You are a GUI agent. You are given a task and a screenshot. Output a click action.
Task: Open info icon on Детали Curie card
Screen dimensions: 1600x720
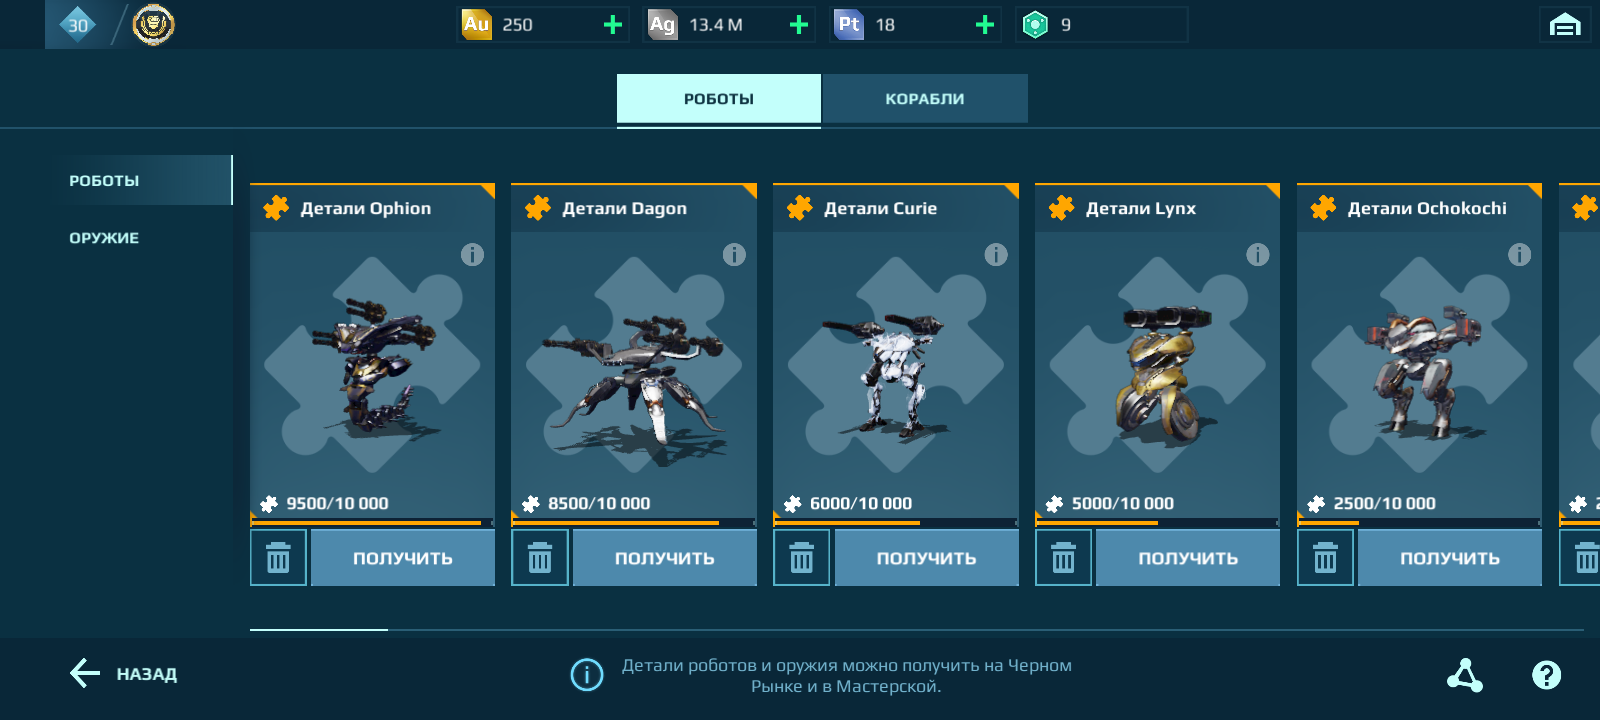click(x=996, y=255)
